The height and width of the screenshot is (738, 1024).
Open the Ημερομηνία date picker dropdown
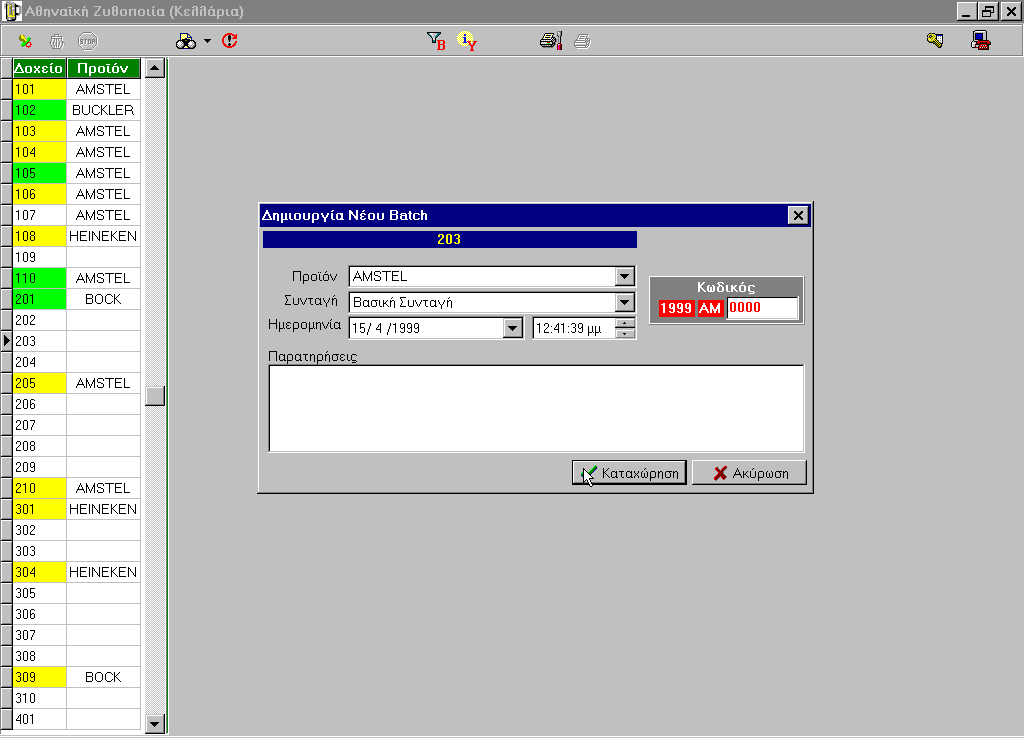click(x=512, y=328)
